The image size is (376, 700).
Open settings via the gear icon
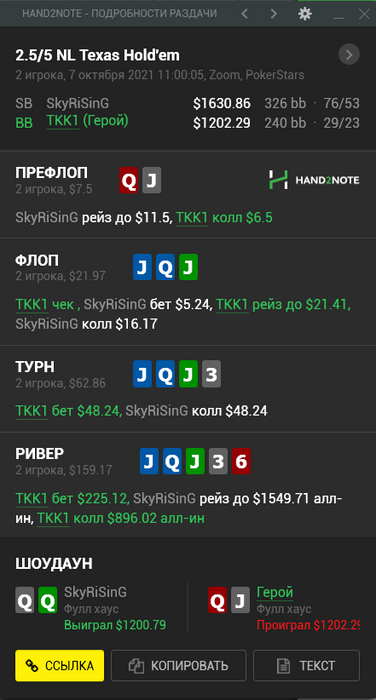(305, 14)
